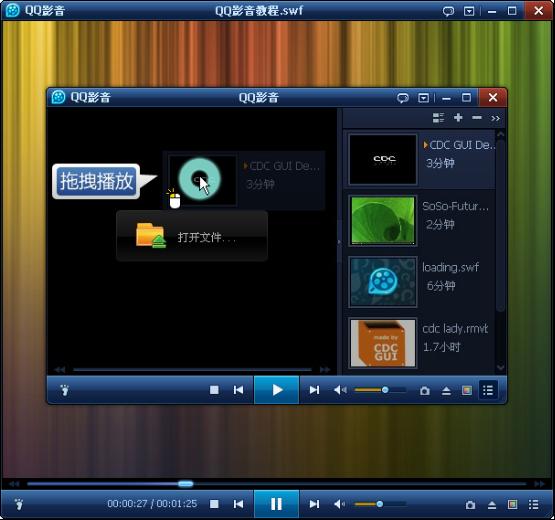Viewport: 555px width, 520px height.
Task: Open the feedback bubble in inner window
Action: pos(402,98)
